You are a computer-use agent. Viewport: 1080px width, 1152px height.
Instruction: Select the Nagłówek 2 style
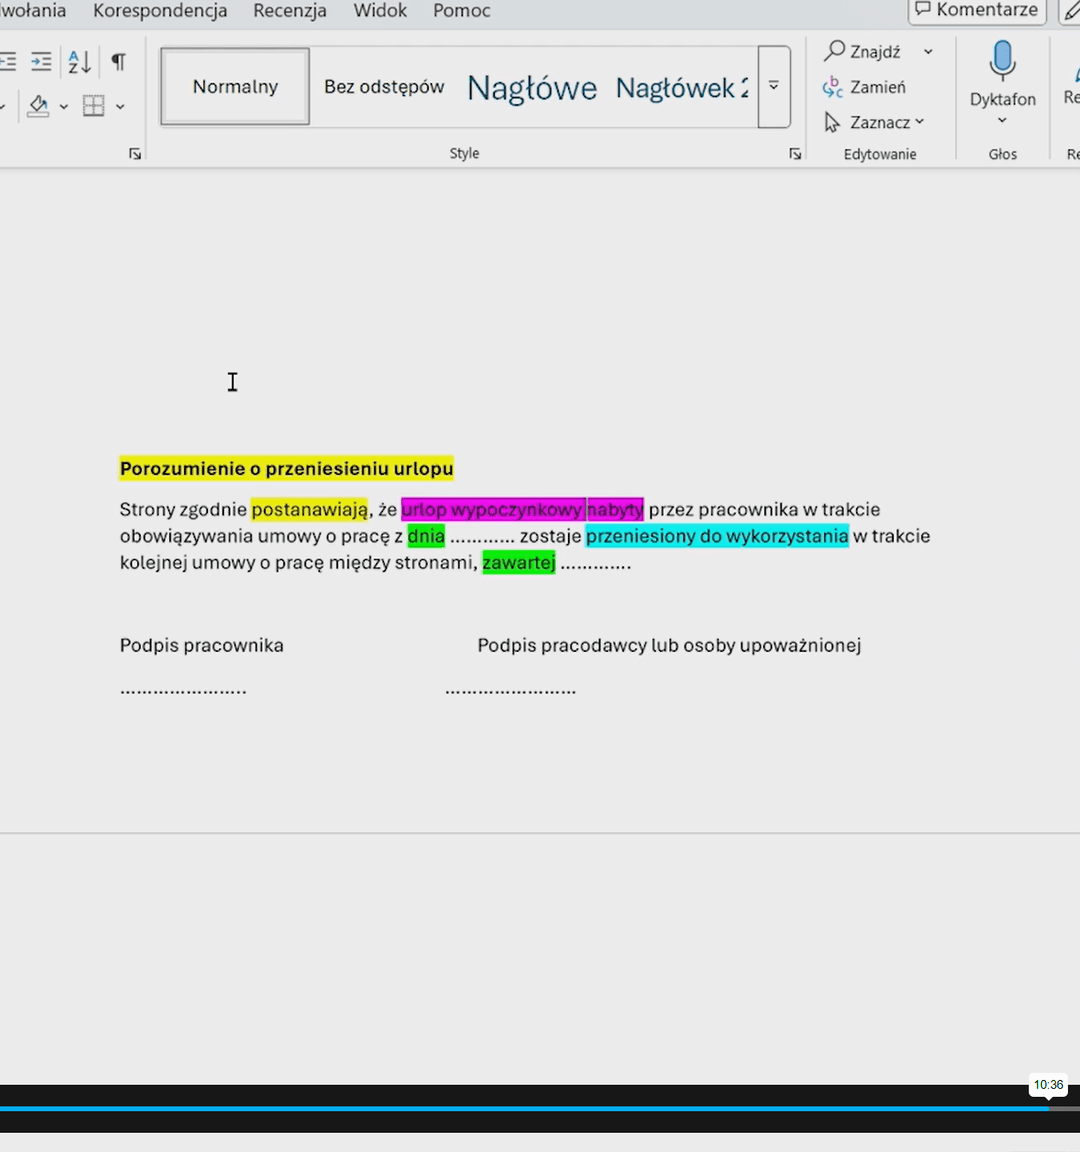click(x=681, y=88)
